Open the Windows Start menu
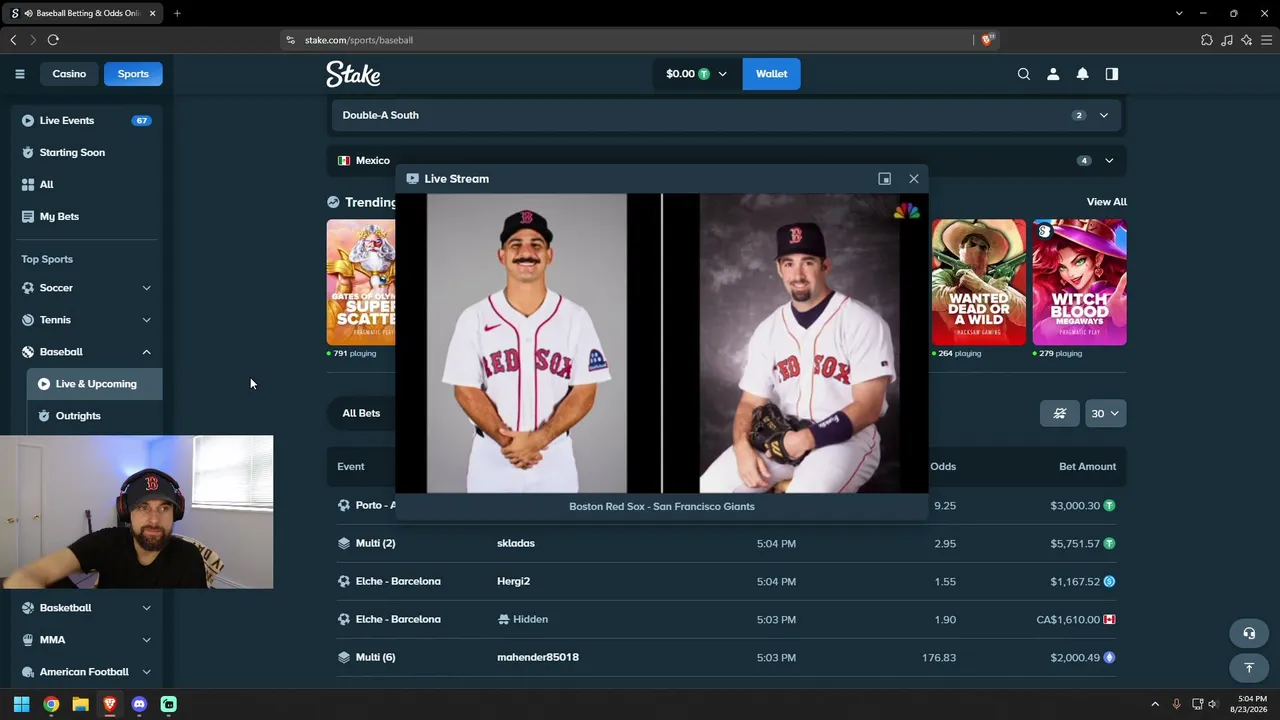 point(21,704)
